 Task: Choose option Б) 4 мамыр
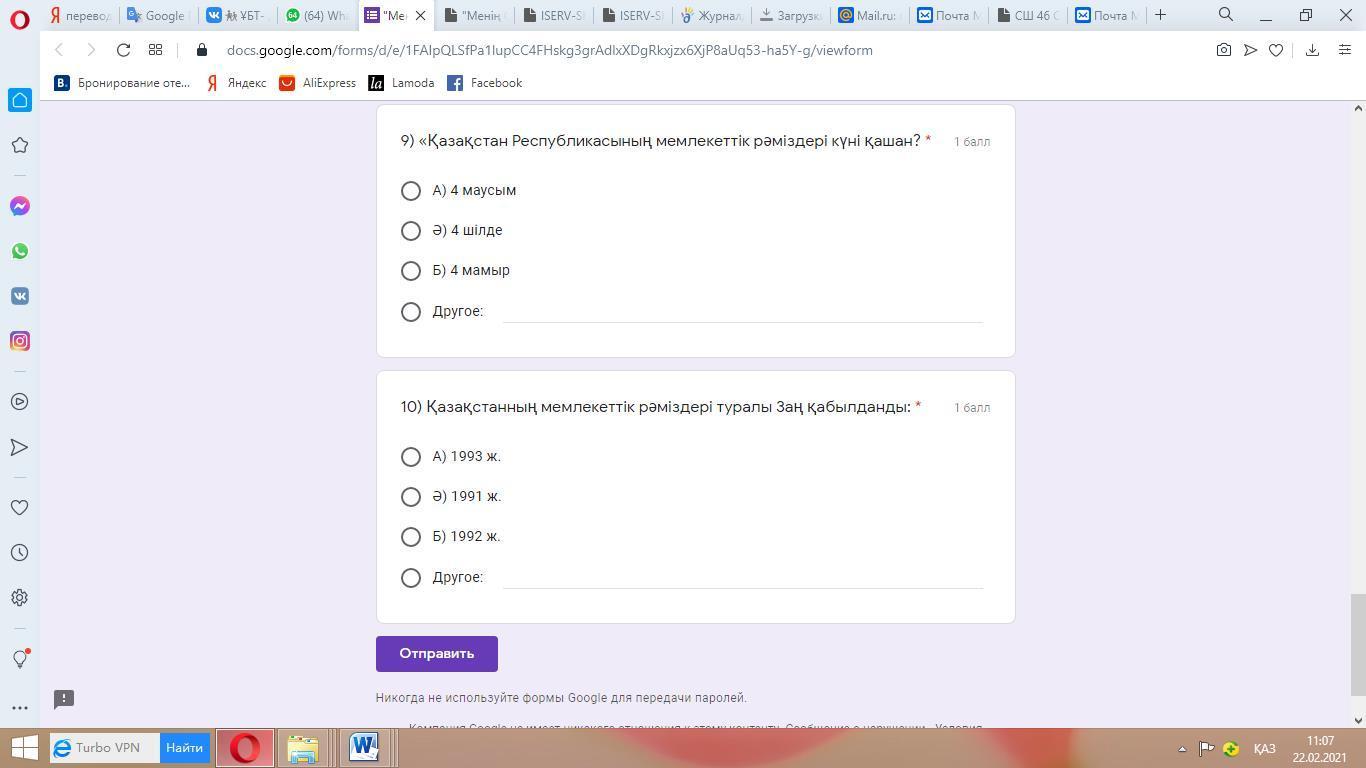(411, 271)
